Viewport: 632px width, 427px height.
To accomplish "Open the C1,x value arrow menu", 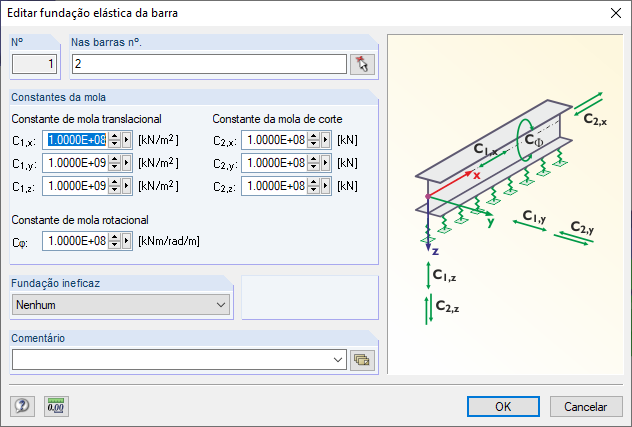I will tap(127, 140).
